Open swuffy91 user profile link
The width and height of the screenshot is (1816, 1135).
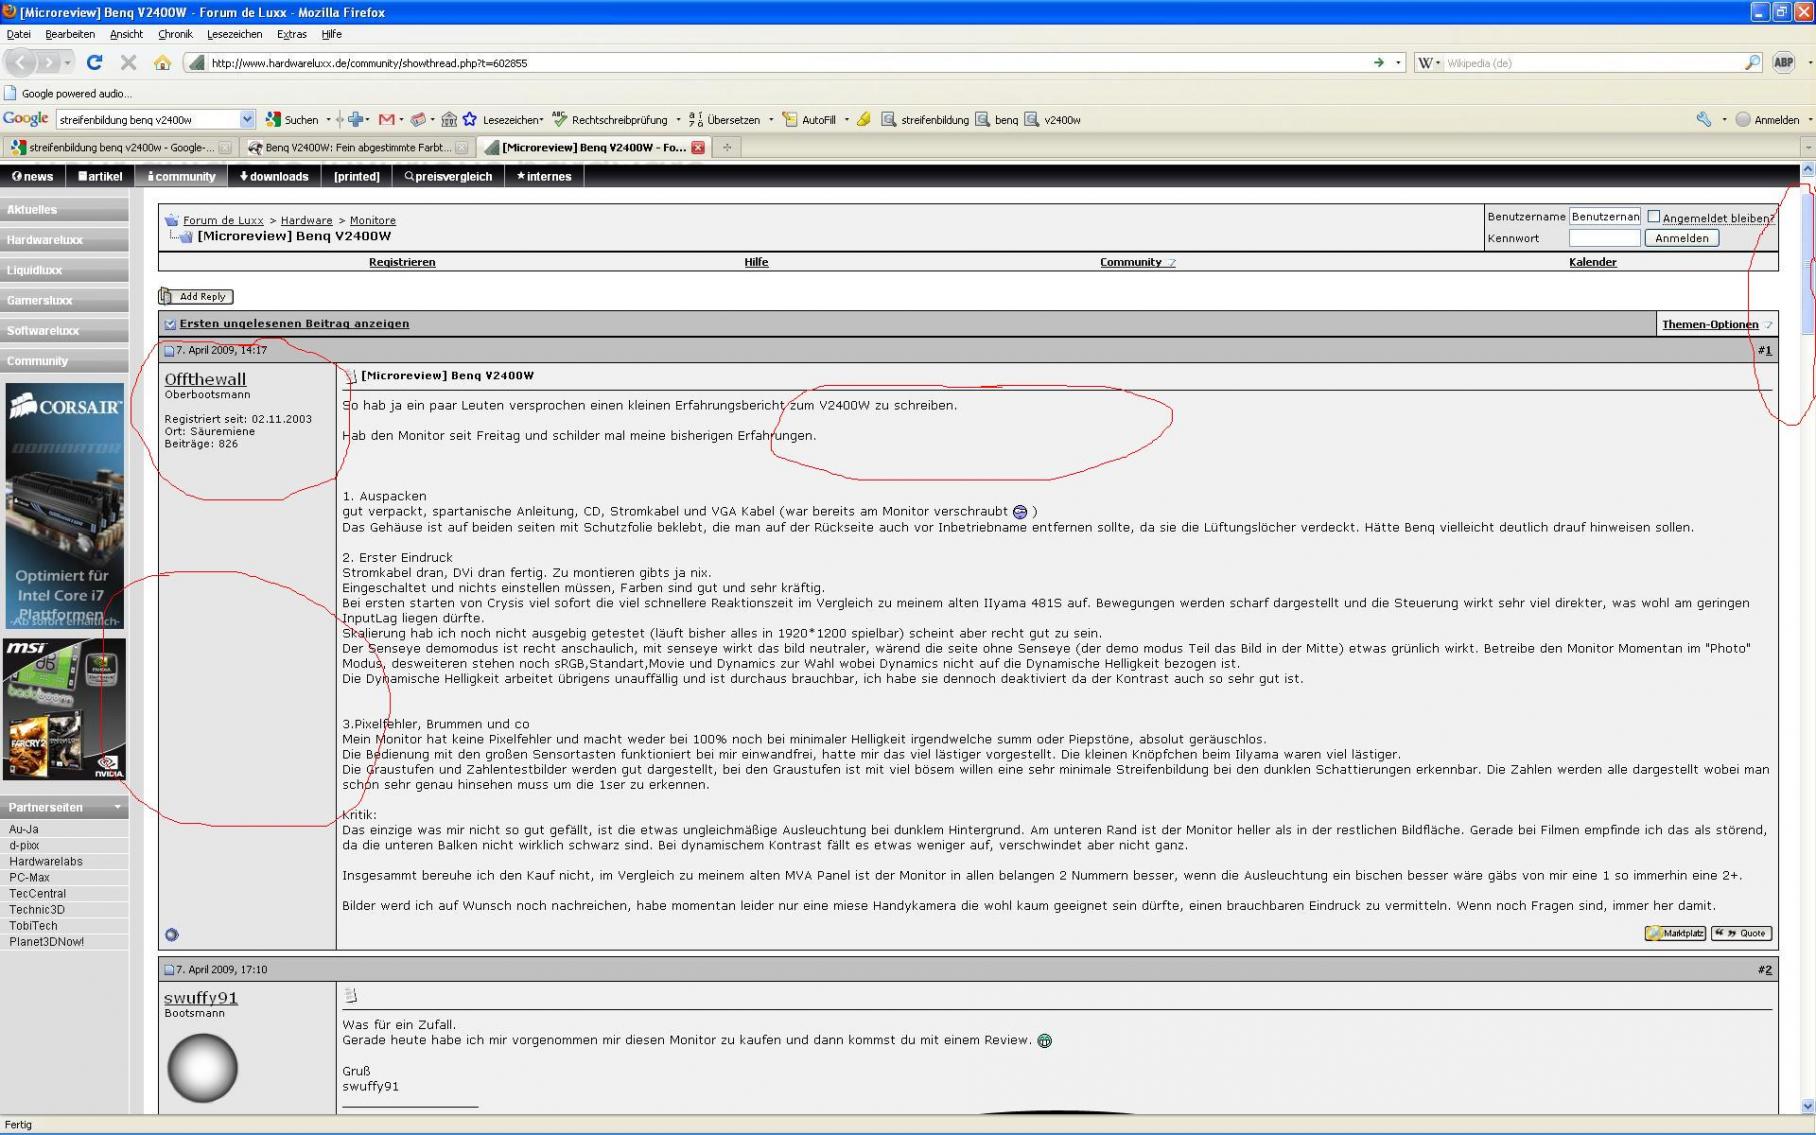(x=201, y=998)
